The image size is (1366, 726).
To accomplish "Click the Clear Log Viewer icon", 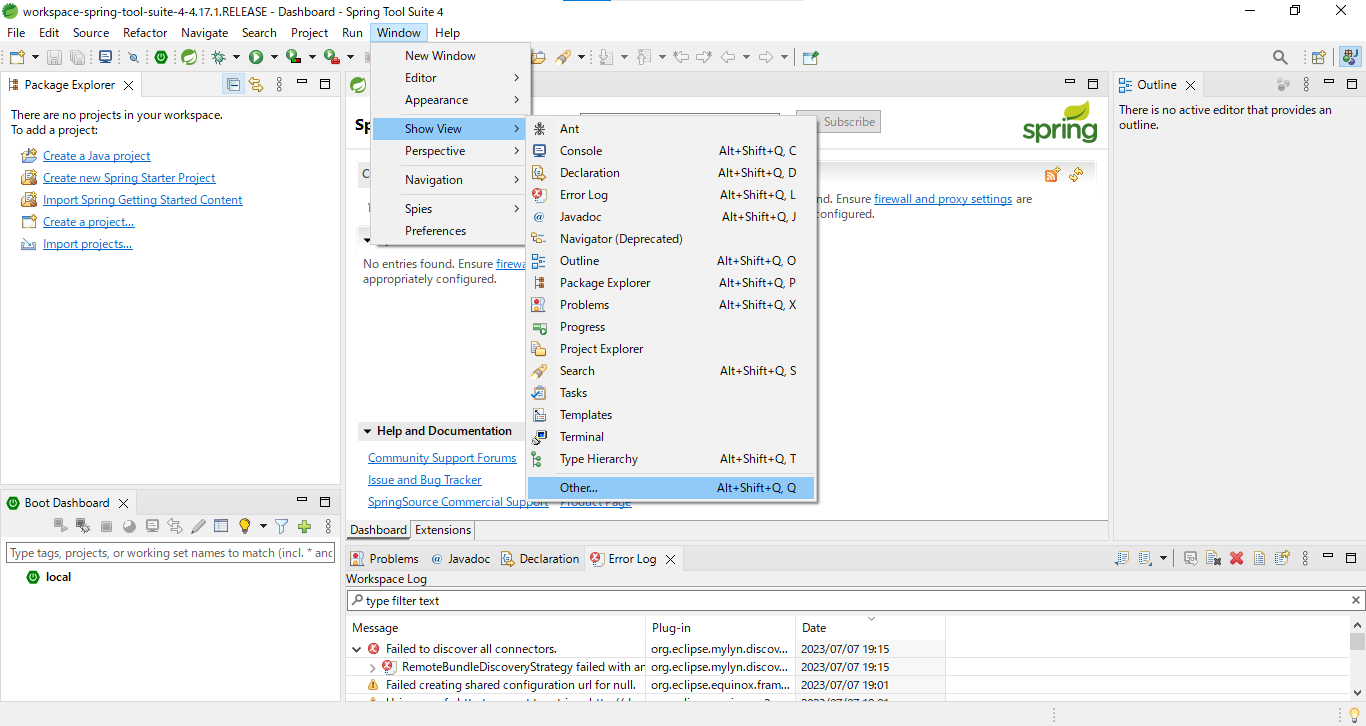I will coord(1213,558).
